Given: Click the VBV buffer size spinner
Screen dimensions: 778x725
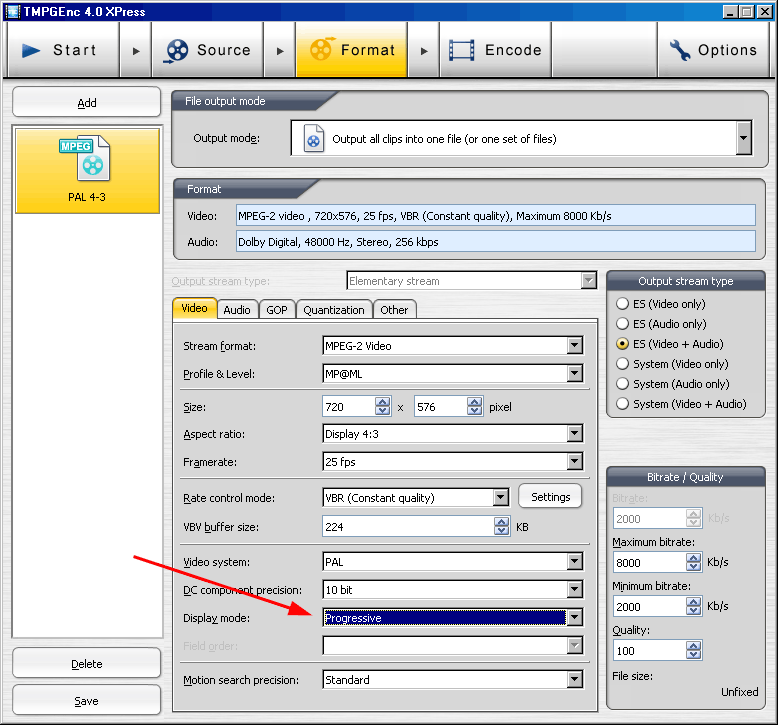Looking at the screenshot, I should pyautogui.click(x=502, y=527).
